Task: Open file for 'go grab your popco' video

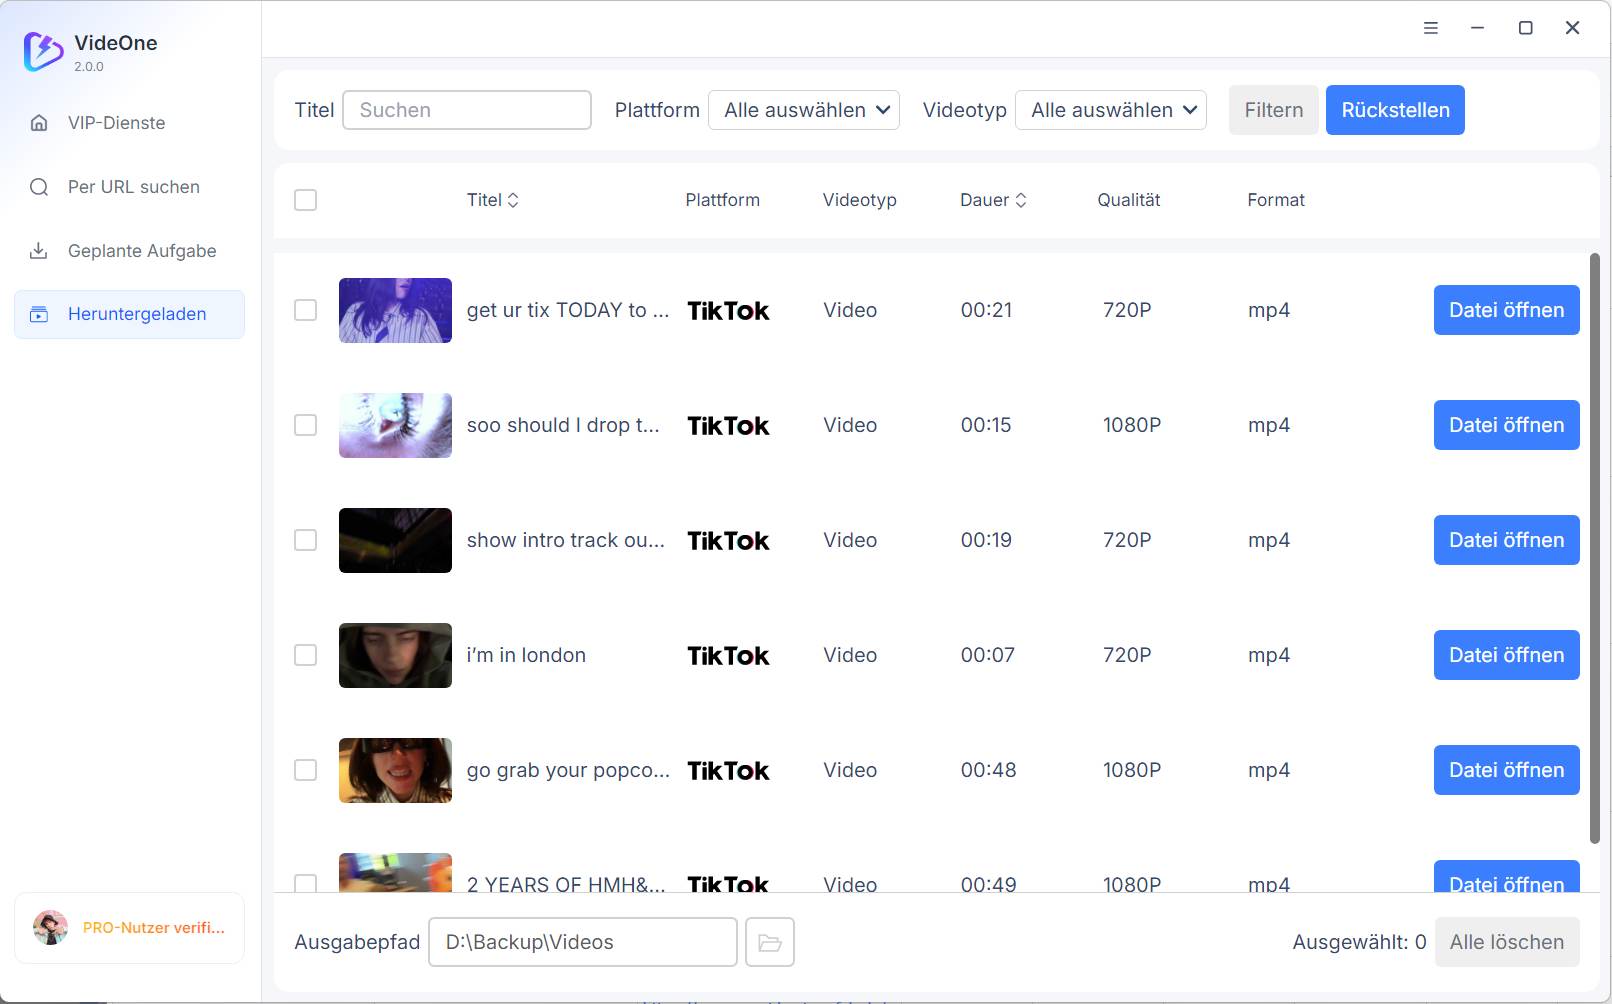Action: click(x=1506, y=770)
